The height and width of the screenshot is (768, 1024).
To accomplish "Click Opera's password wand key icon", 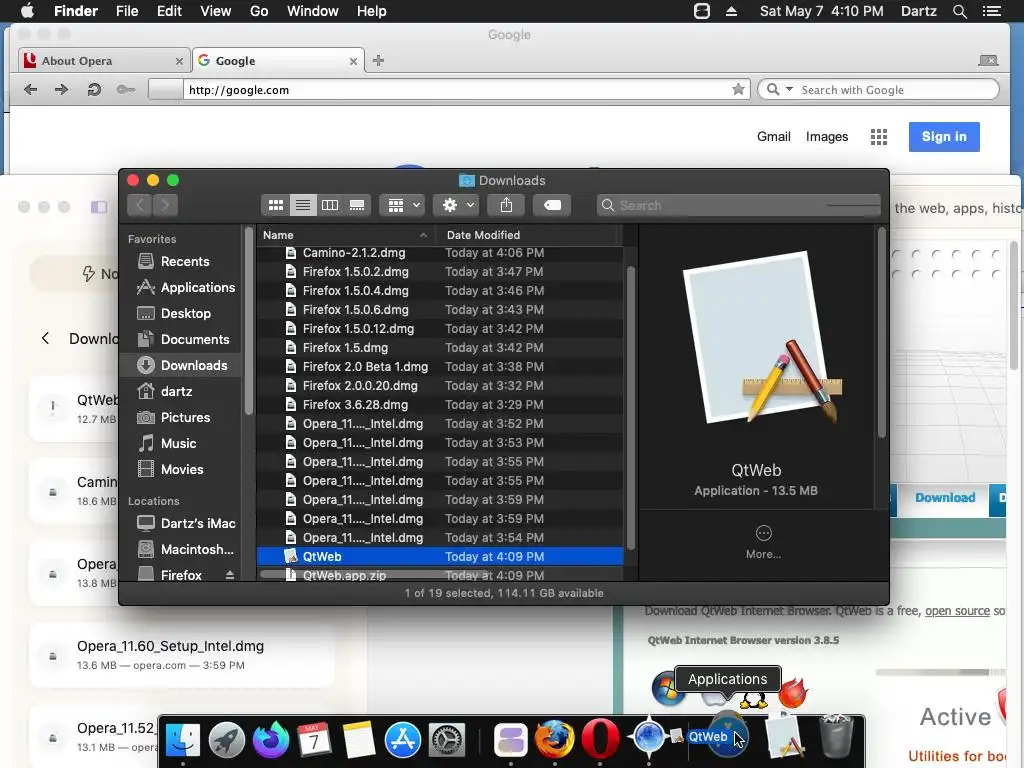I will 125,89.
